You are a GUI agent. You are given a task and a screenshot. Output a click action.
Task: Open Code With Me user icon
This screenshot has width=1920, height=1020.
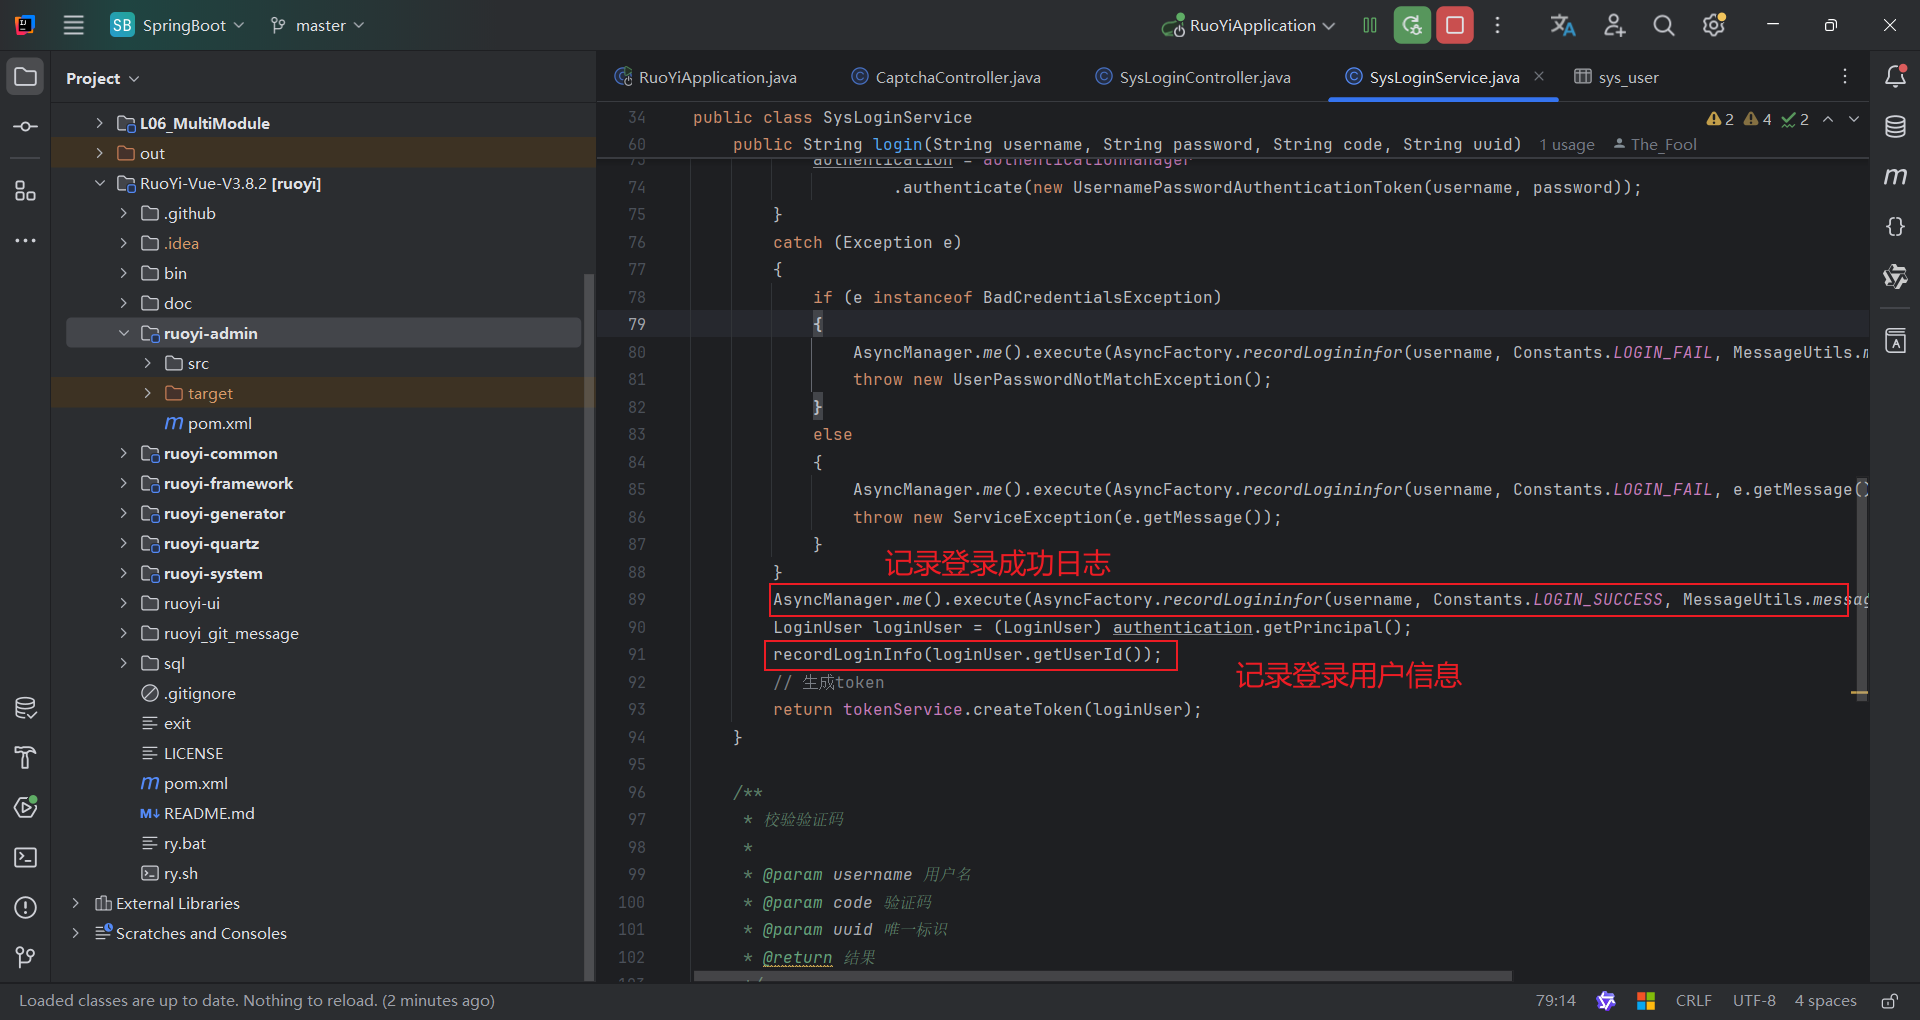(1614, 25)
